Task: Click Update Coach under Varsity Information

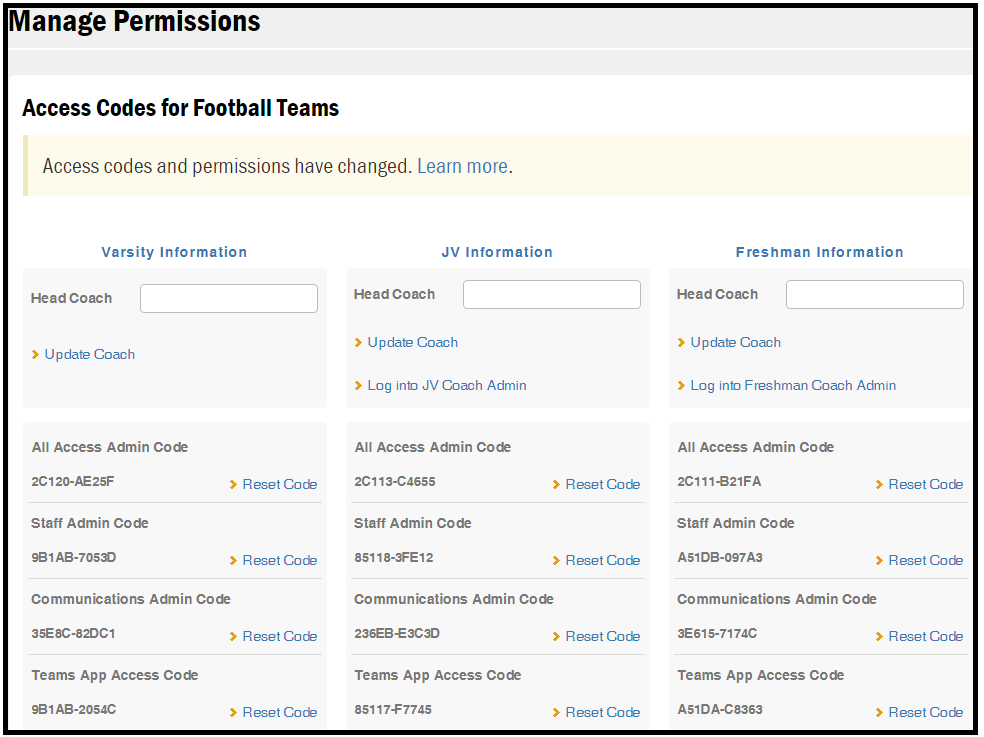Action: pyautogui.click(x=89, y=354)
